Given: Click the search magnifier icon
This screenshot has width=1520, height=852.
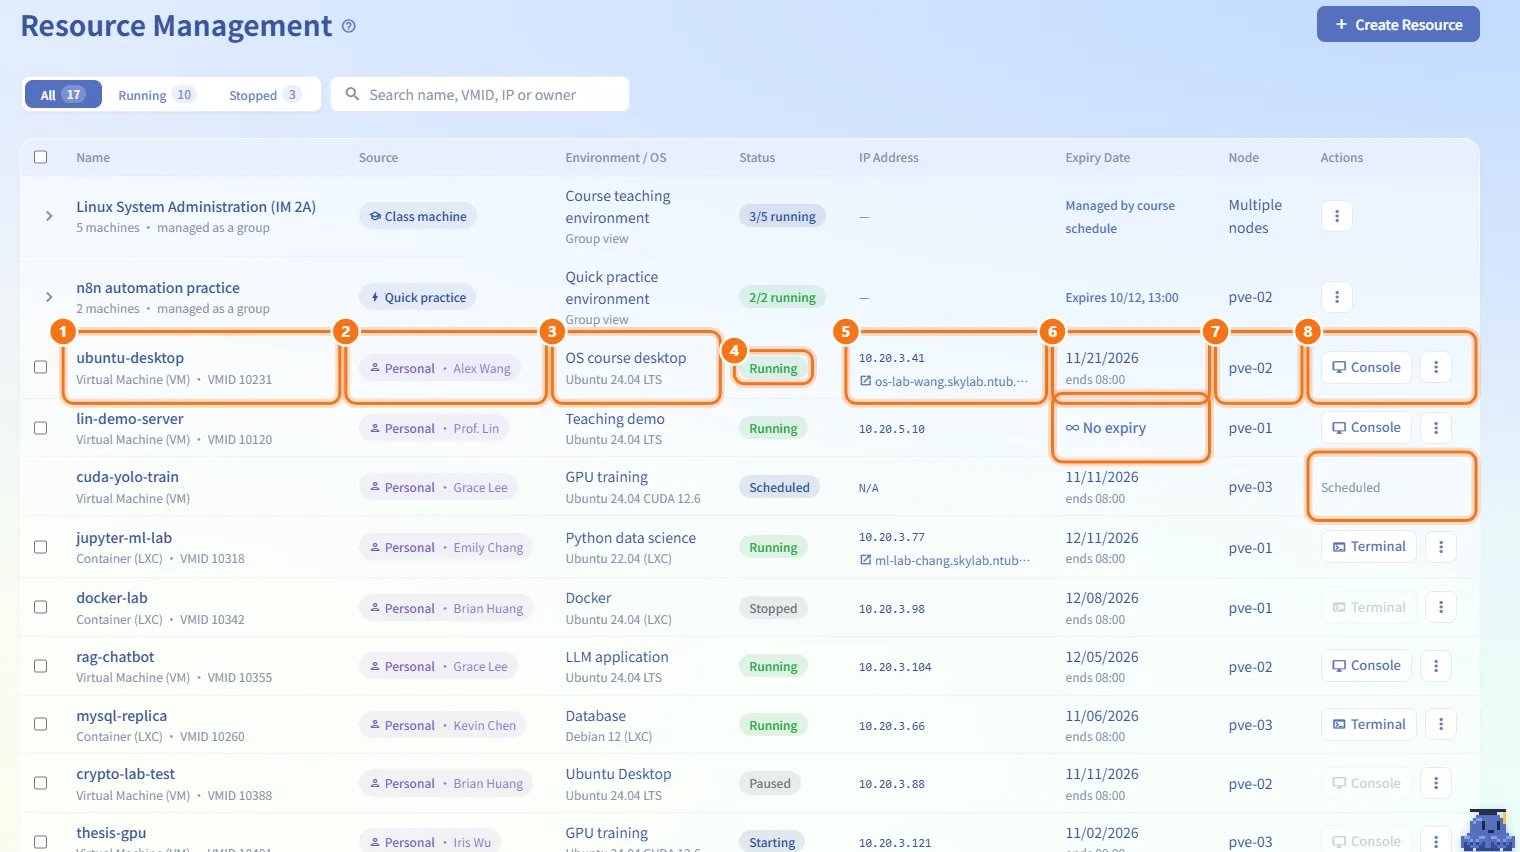Looking at the screenshot, I should (x=352, y=94).
